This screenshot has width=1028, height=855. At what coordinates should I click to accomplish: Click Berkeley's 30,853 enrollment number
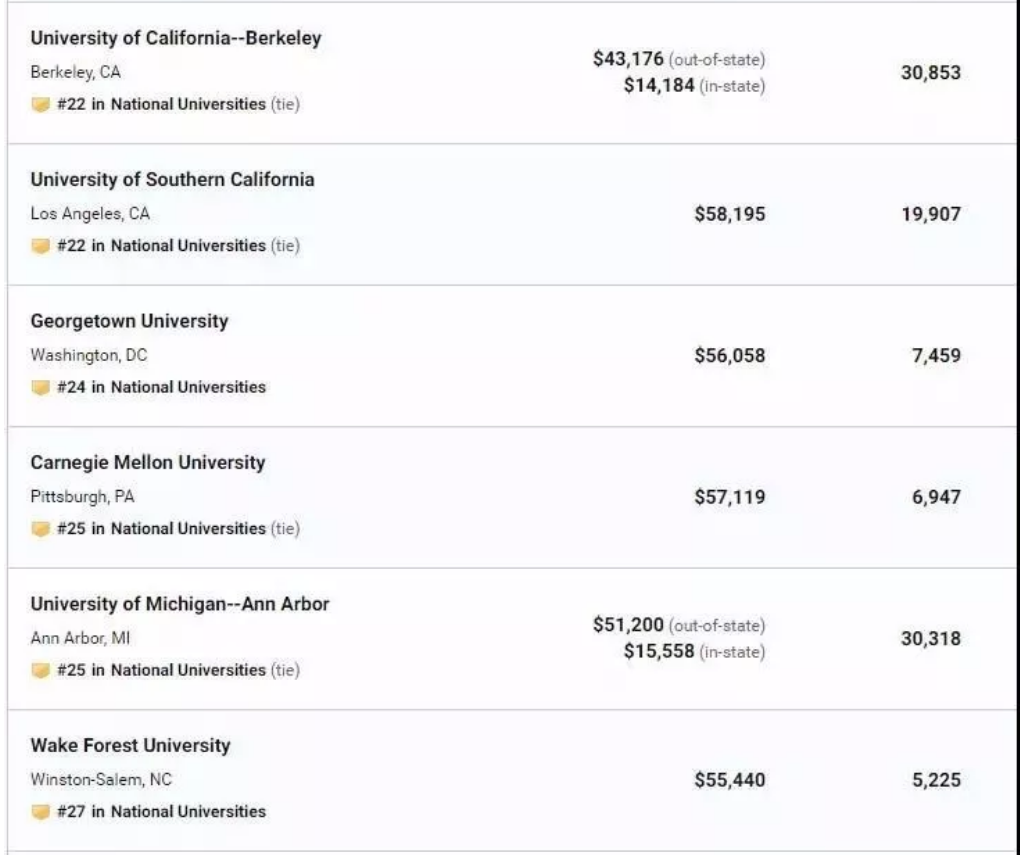(x=930, y=73)
